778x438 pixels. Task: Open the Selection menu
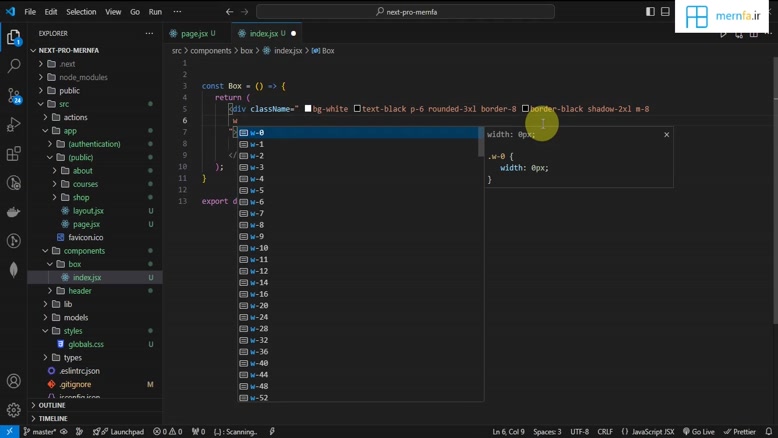point(81,12)
